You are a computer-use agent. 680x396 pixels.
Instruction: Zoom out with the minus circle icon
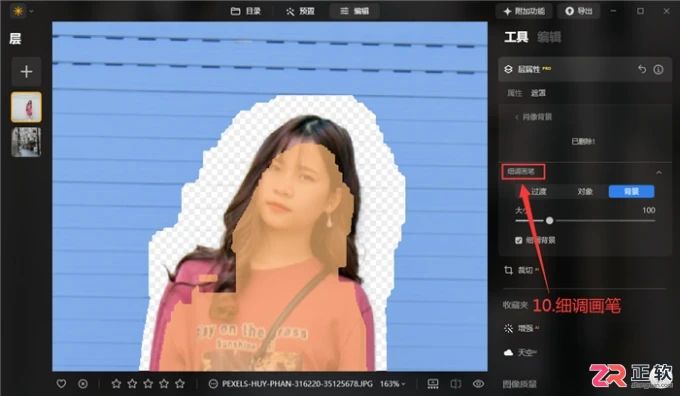coord(213,384)
